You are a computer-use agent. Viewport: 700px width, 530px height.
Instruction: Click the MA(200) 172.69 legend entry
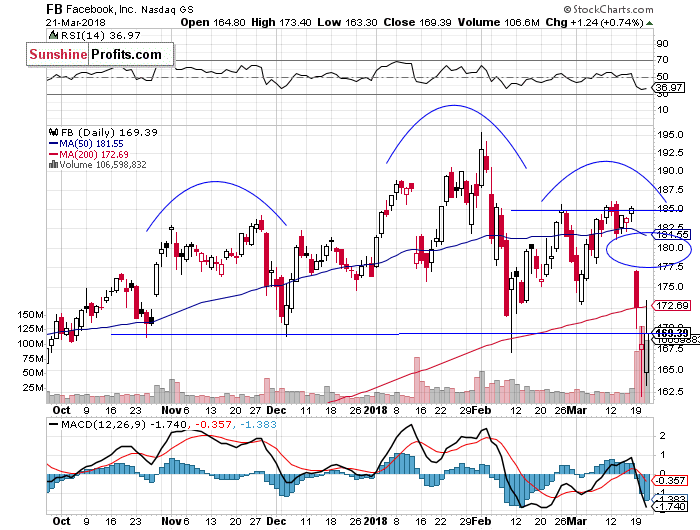tap(88, 154)
